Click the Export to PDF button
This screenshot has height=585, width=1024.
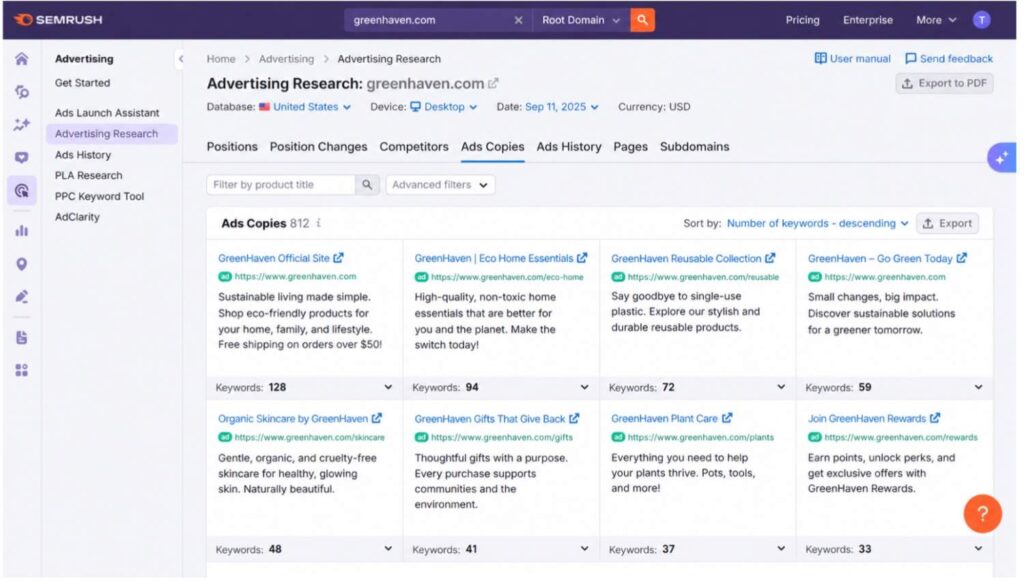[944, 84]
